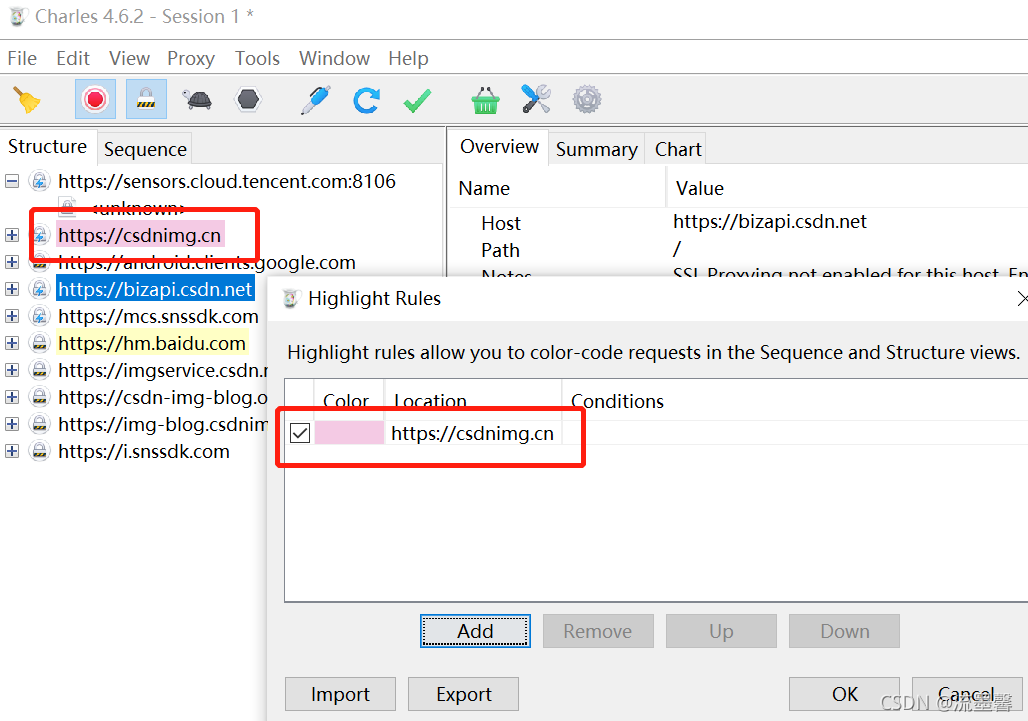
Task: Select https://hm.baidu.com tree row
Action: [x=151, y=343]
